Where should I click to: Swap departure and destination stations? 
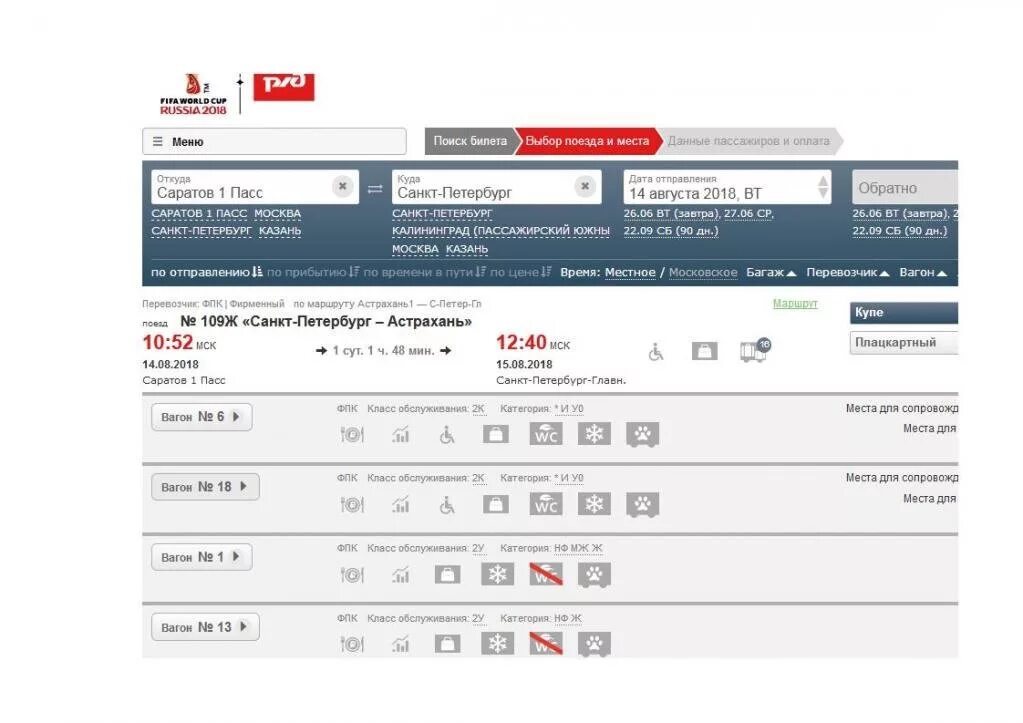(375, 189)
